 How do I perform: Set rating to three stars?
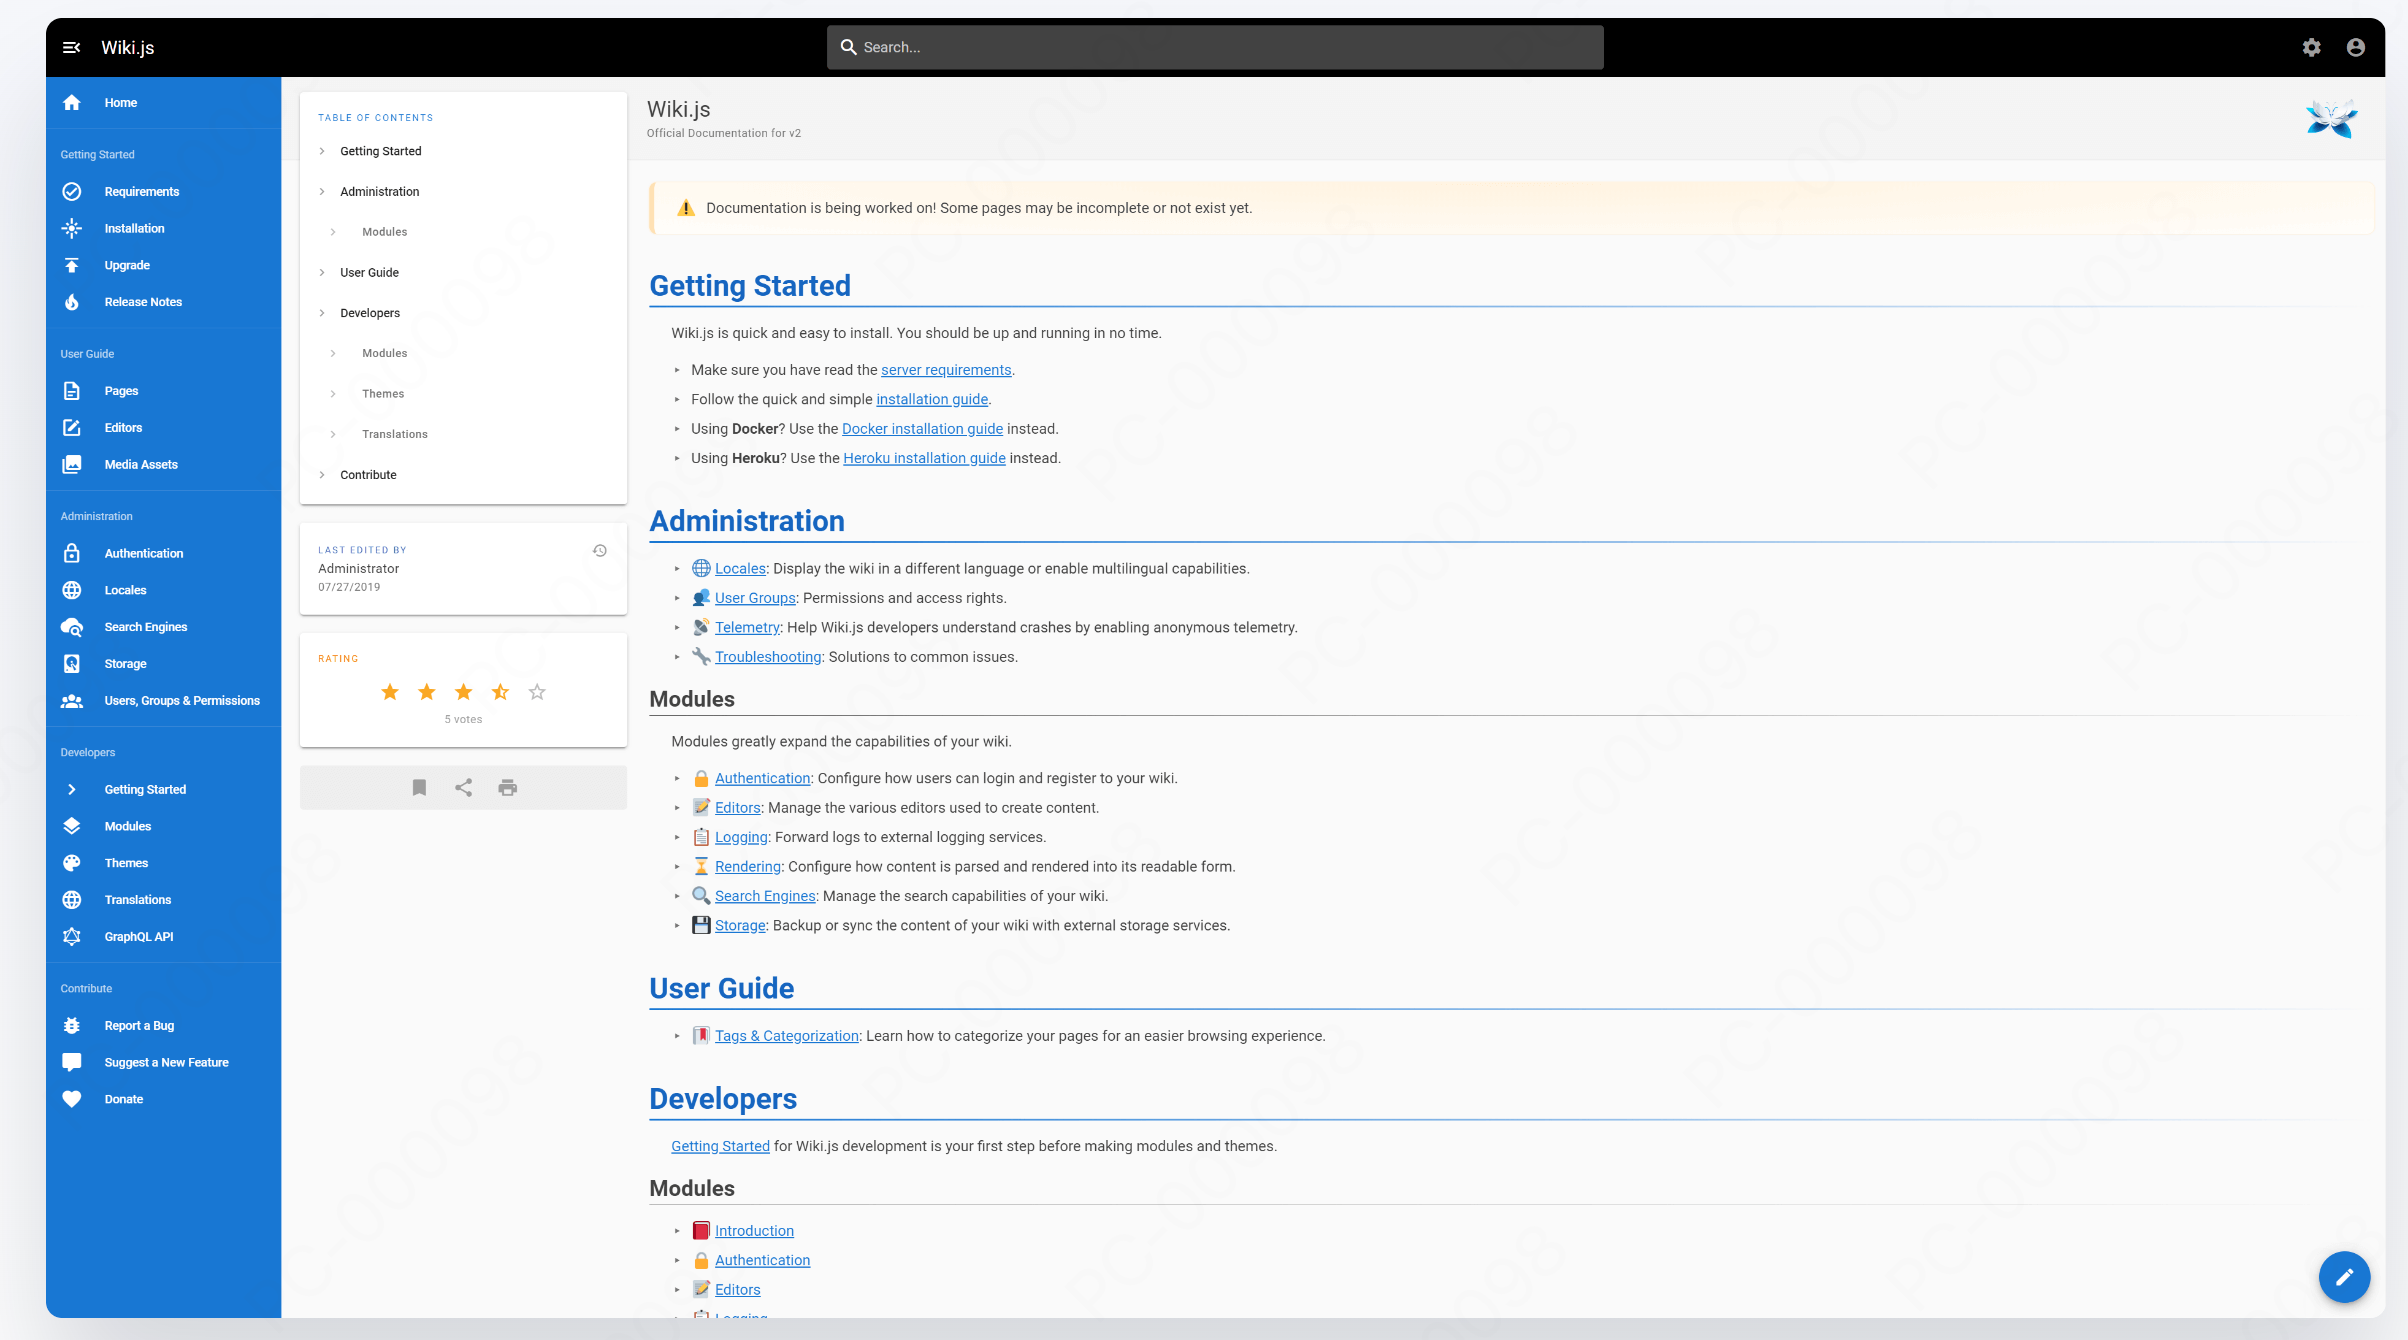click(463, 692)
